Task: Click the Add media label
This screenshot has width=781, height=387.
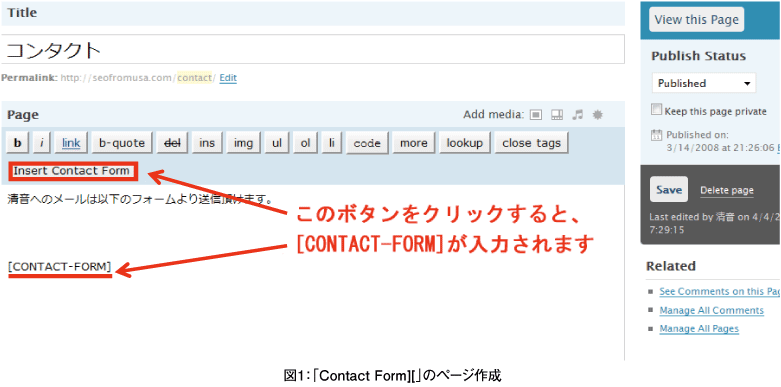Action: pyautogui.click(x=494, y=115)
